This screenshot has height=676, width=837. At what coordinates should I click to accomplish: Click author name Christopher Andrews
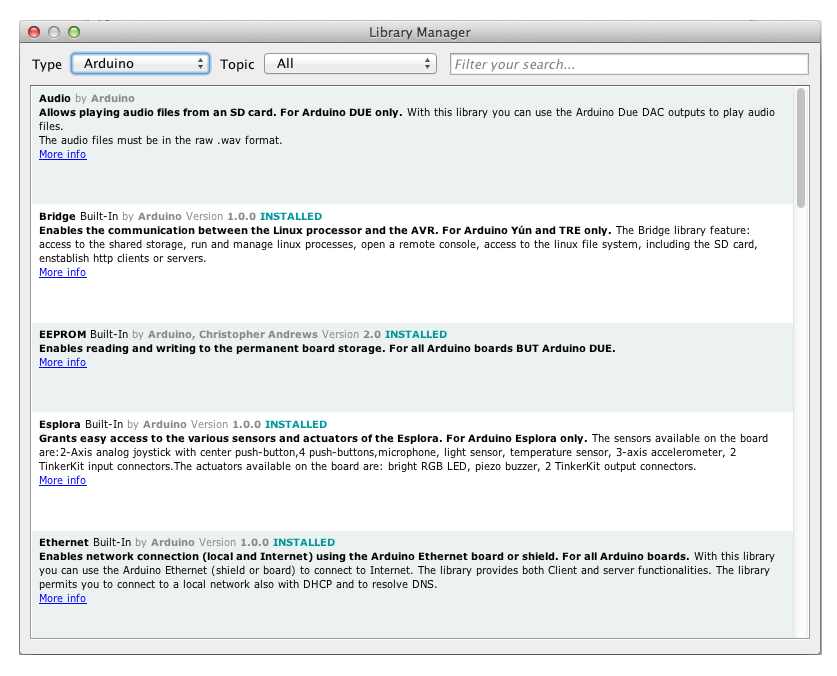pyautogui.click(x=258, y=334)
